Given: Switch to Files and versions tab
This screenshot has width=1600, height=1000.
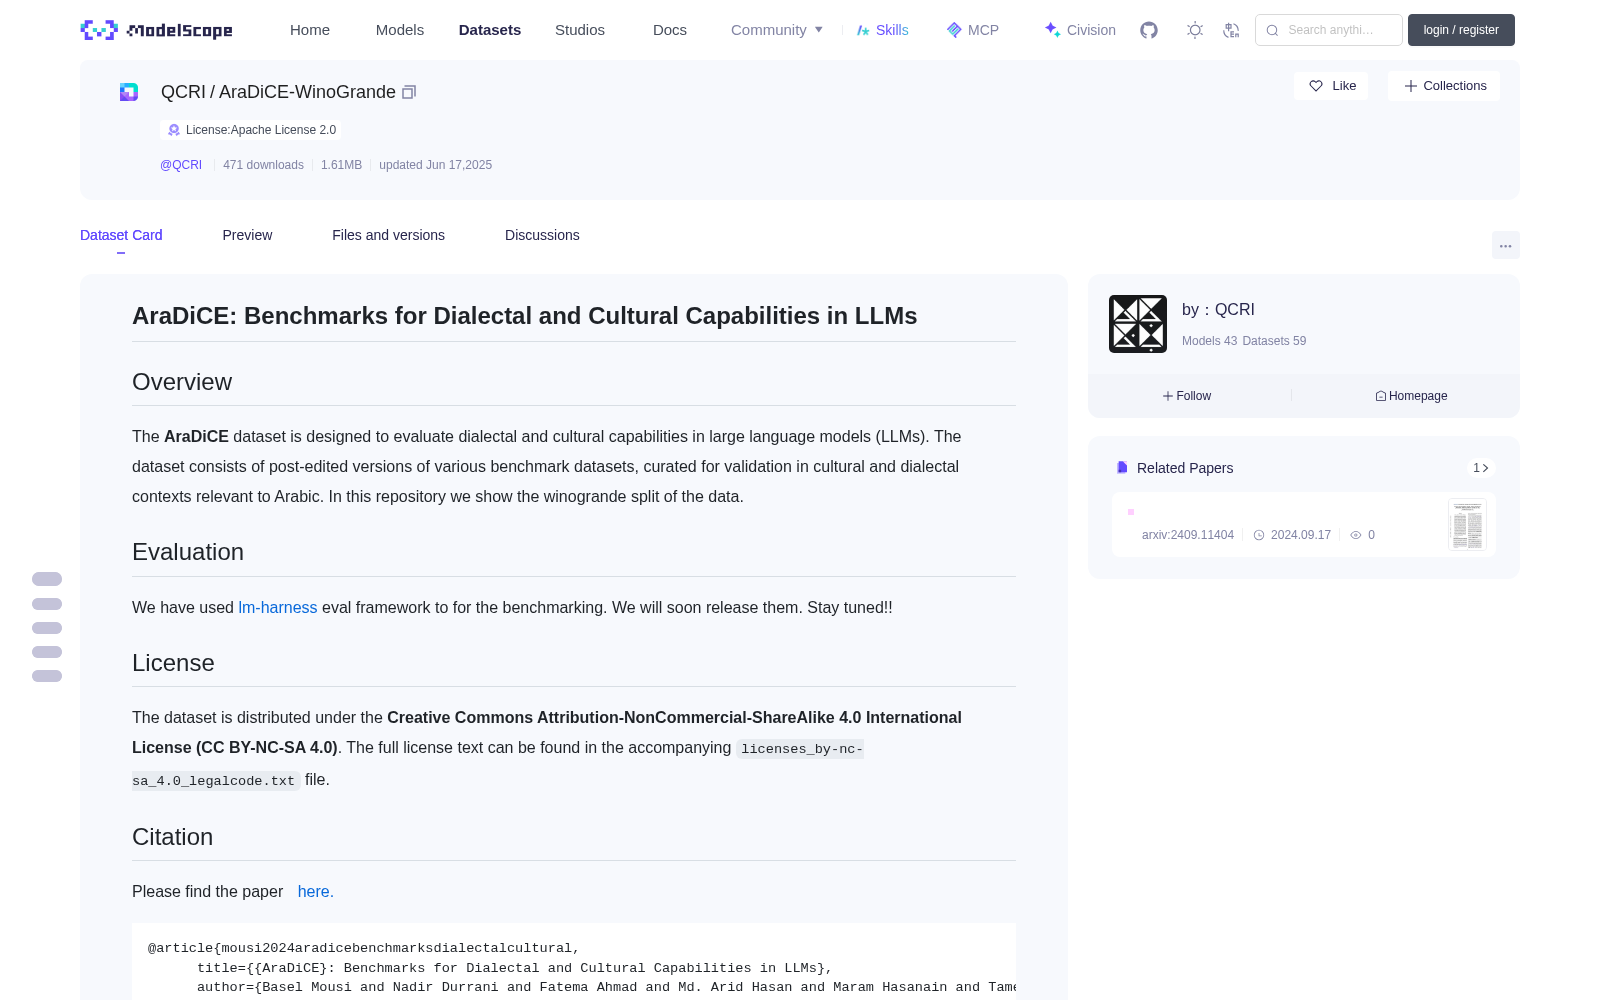Looking at the screenshot, I should (x=388, y=235).
